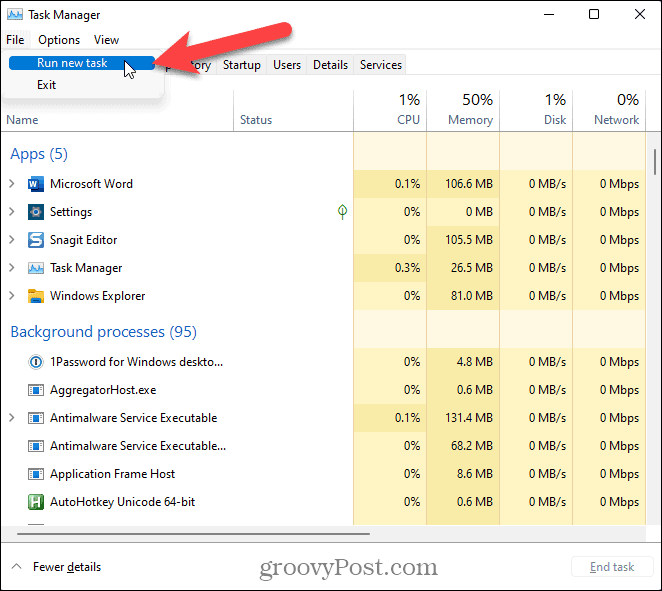662x591 pixels.
Task: Click the 4.8 MB memory value
Action: point(475,362)
